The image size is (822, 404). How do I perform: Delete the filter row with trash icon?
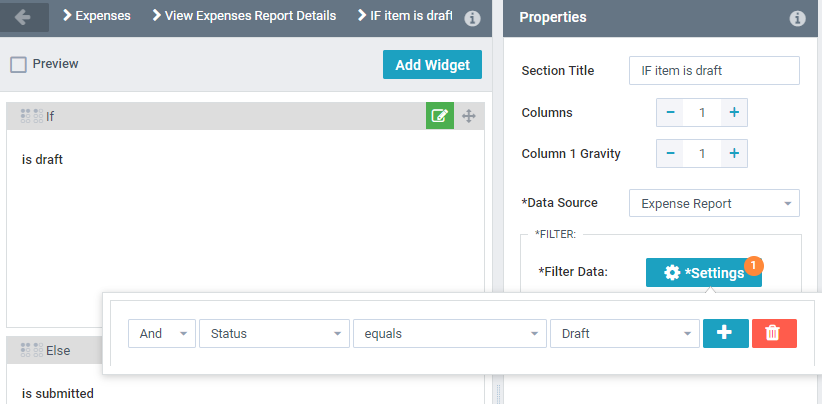pos(774,333)
